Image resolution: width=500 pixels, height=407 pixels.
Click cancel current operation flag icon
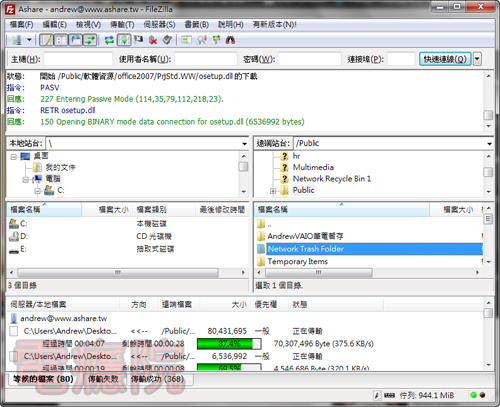(138, 40)
